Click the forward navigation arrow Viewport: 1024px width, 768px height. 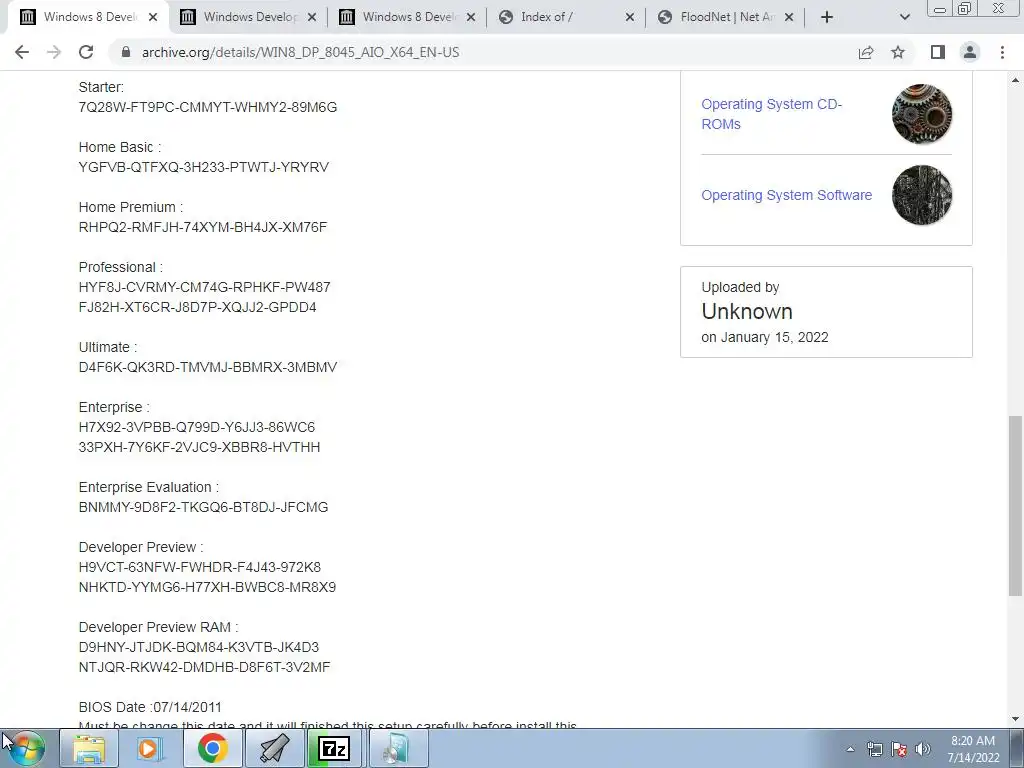click(54, 52)
